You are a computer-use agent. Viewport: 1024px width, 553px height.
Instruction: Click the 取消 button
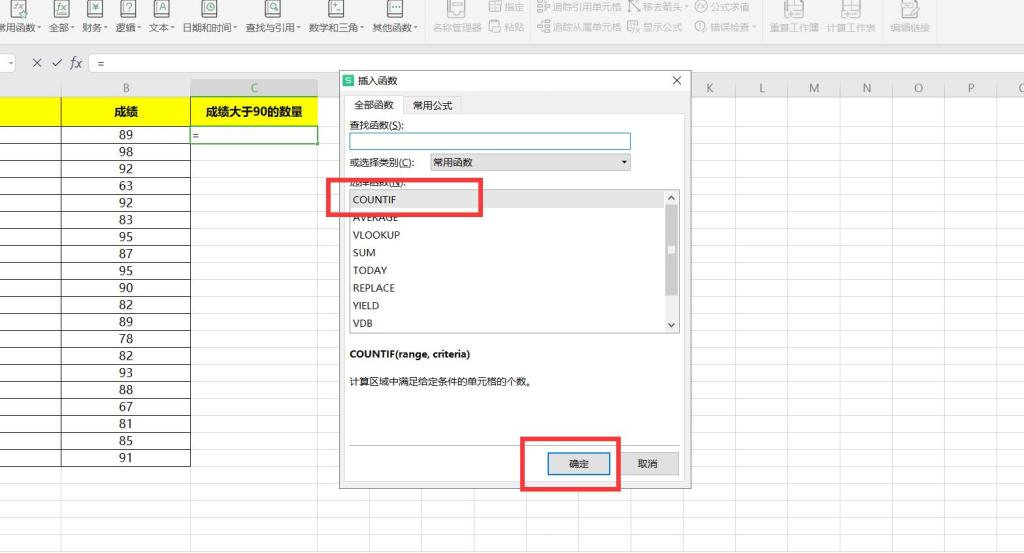(x=647, y=464)
